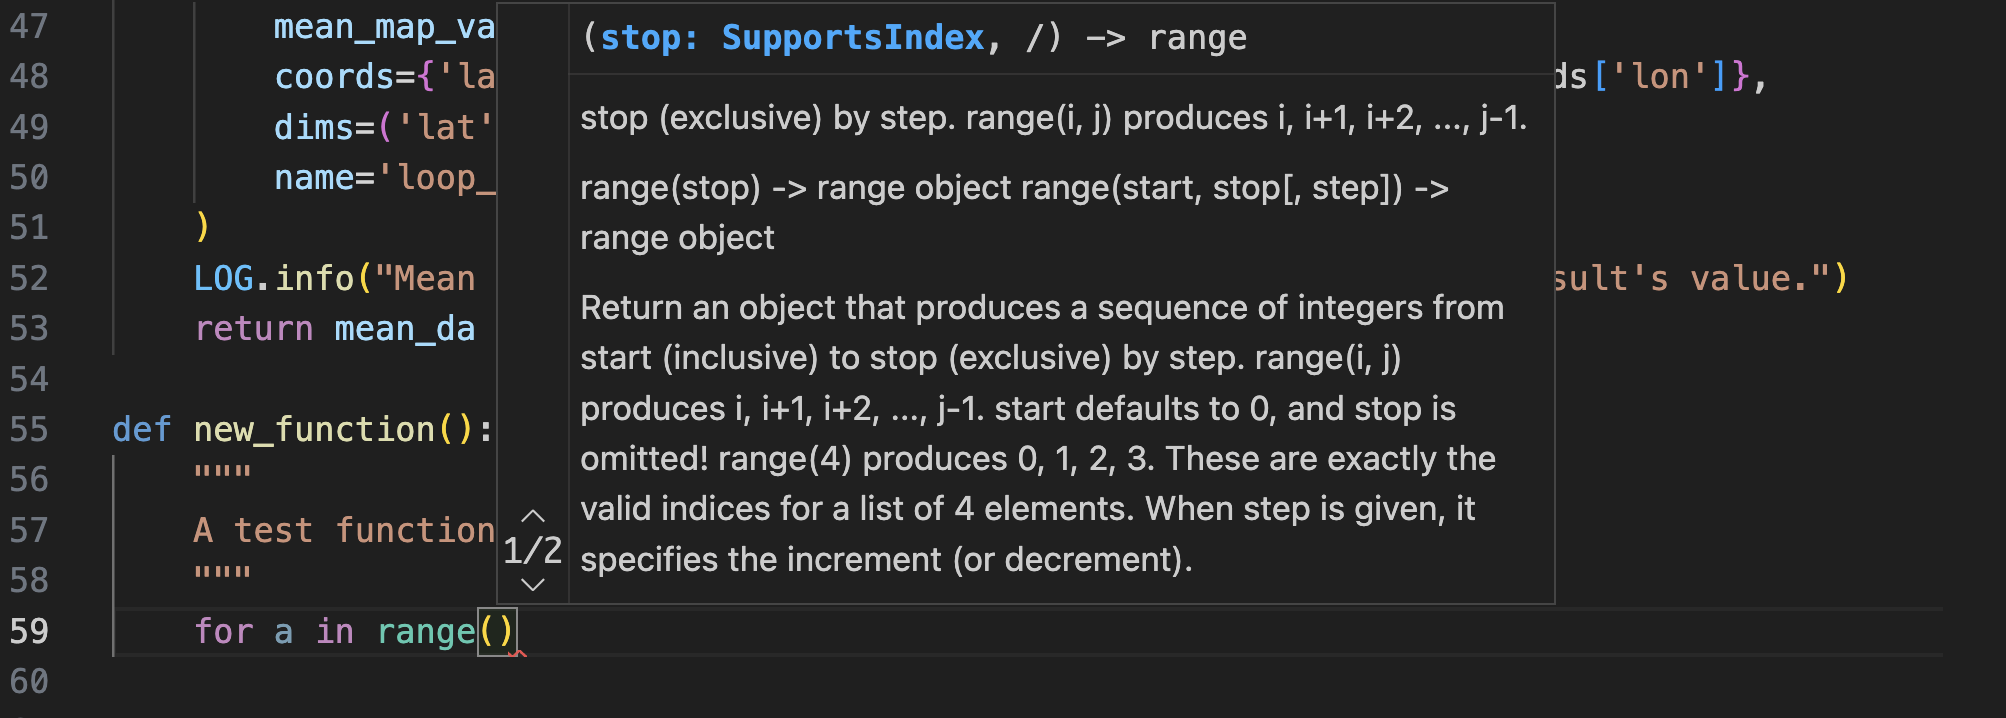Click the range call on line 59
The height and width of the screenshot is (718, 2006).
[x=425, y=631]
